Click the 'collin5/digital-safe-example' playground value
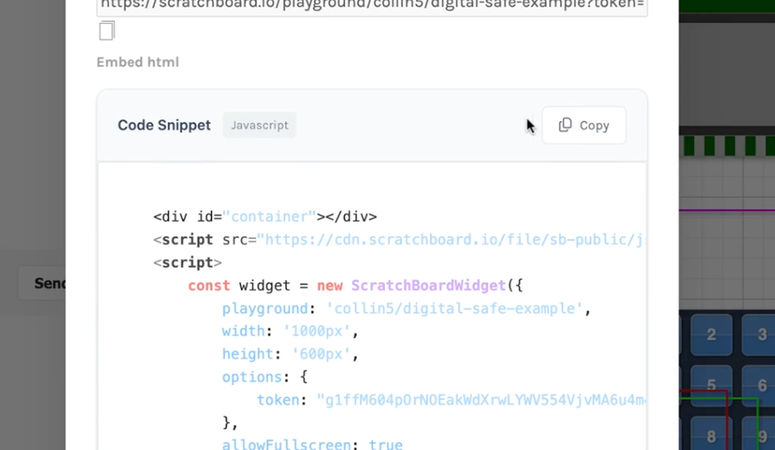 coord(455,309)
